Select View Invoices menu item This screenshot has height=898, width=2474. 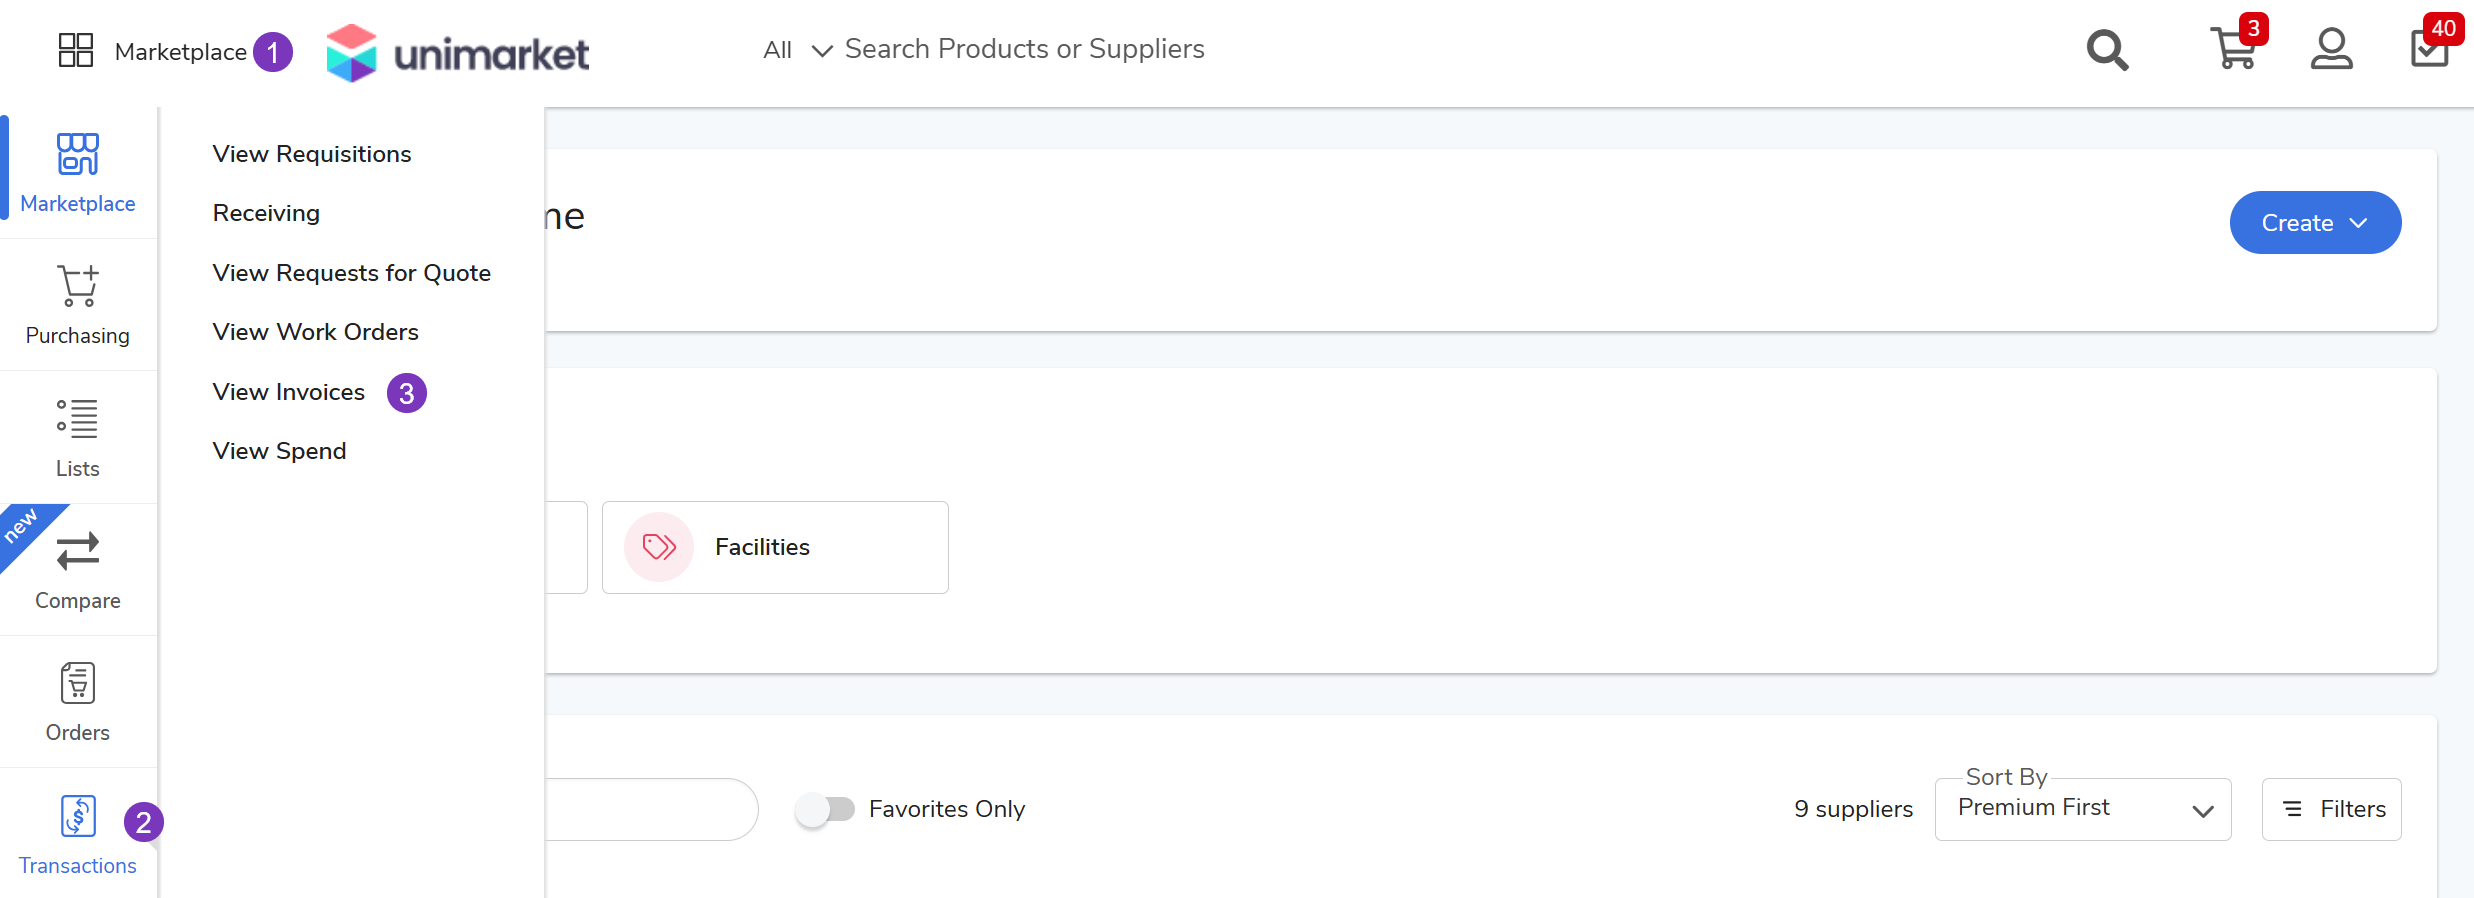[x=289, y=392]
